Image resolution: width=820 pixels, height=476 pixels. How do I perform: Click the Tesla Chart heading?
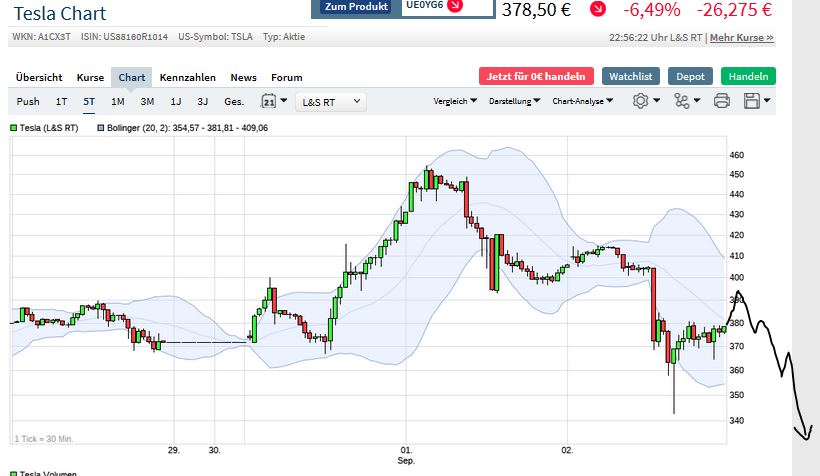60,14
